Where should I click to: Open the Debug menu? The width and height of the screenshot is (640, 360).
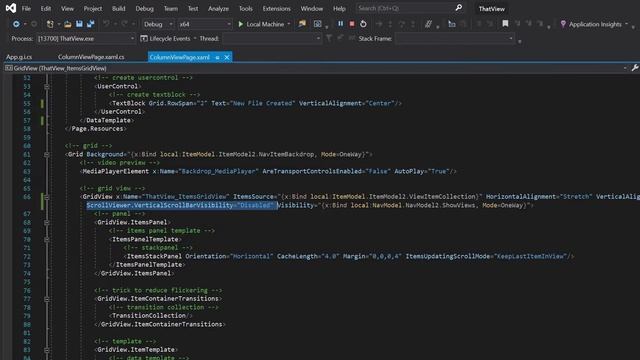[144, 8]
